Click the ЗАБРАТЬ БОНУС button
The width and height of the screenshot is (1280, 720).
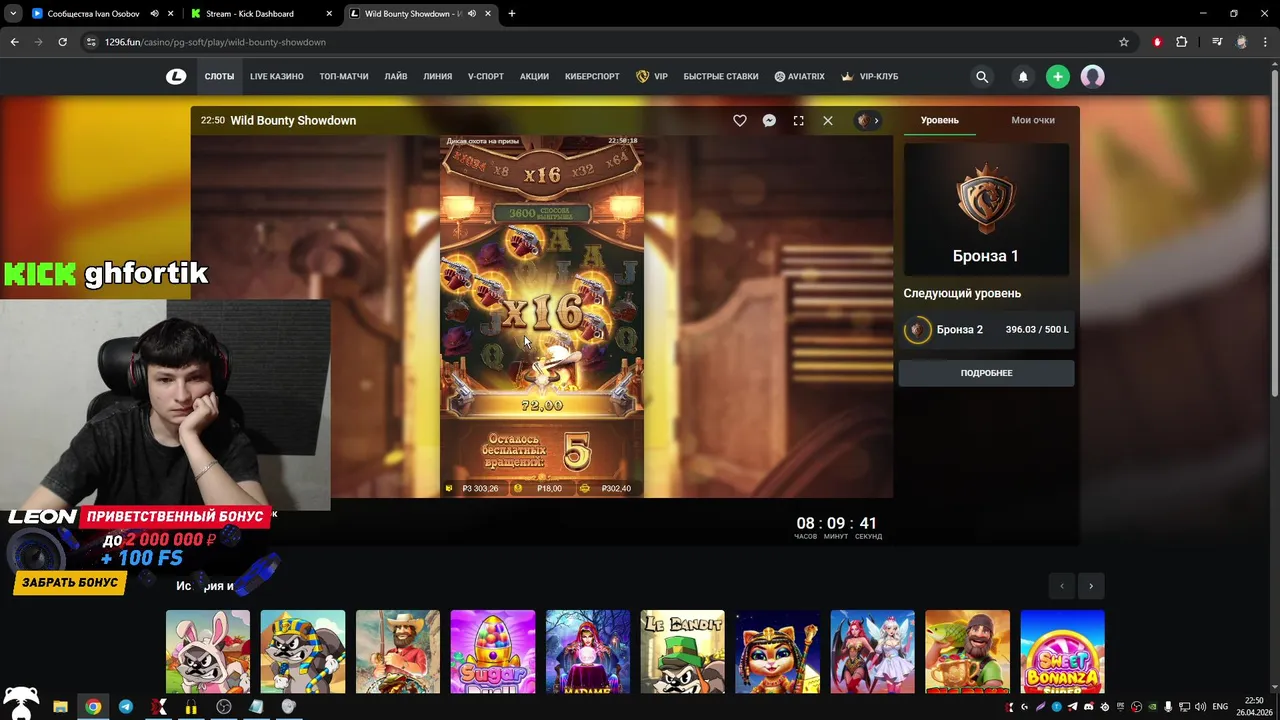tap(70, 583)
